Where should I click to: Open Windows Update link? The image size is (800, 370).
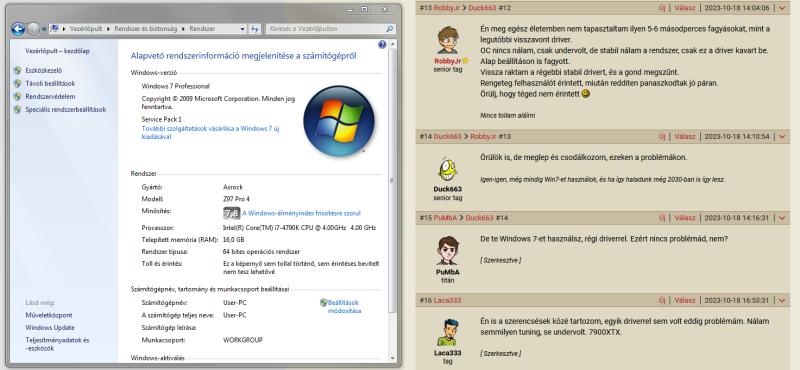pyautogui.click(x=50, y=328)
